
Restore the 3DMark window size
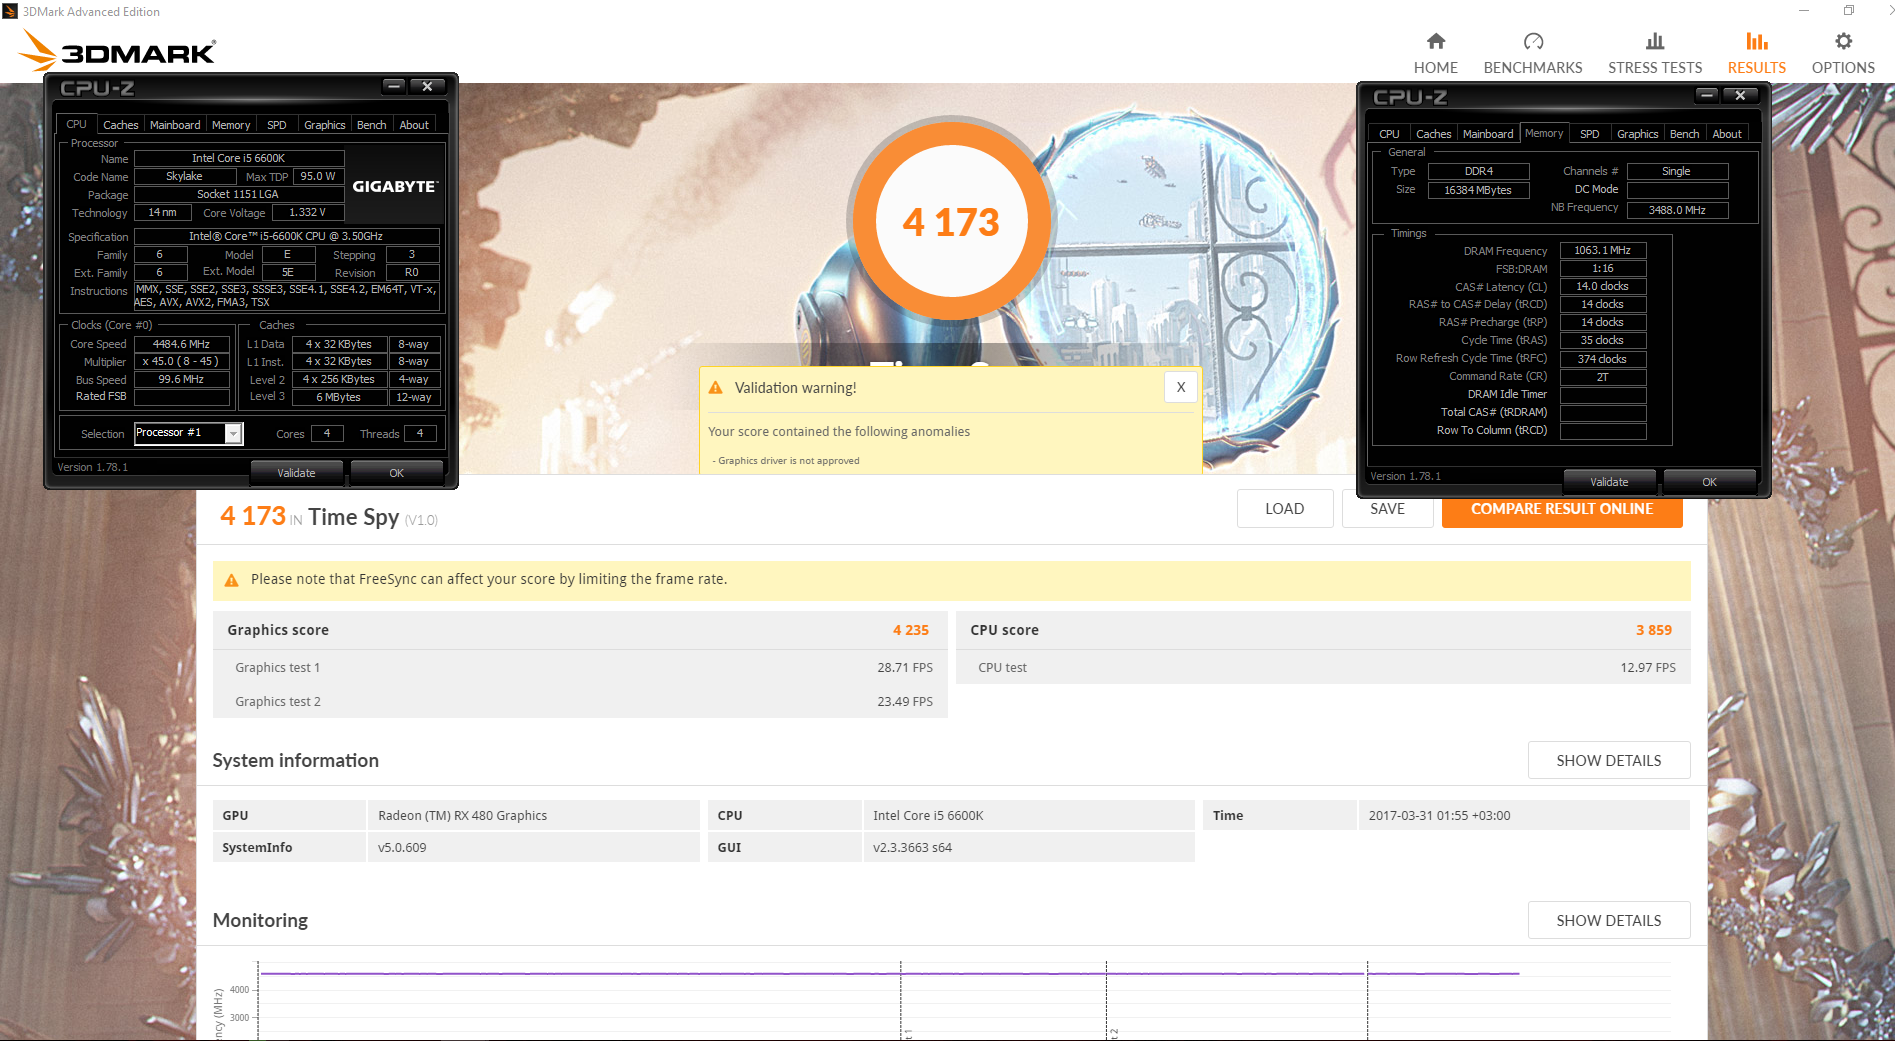(1849, 11)
